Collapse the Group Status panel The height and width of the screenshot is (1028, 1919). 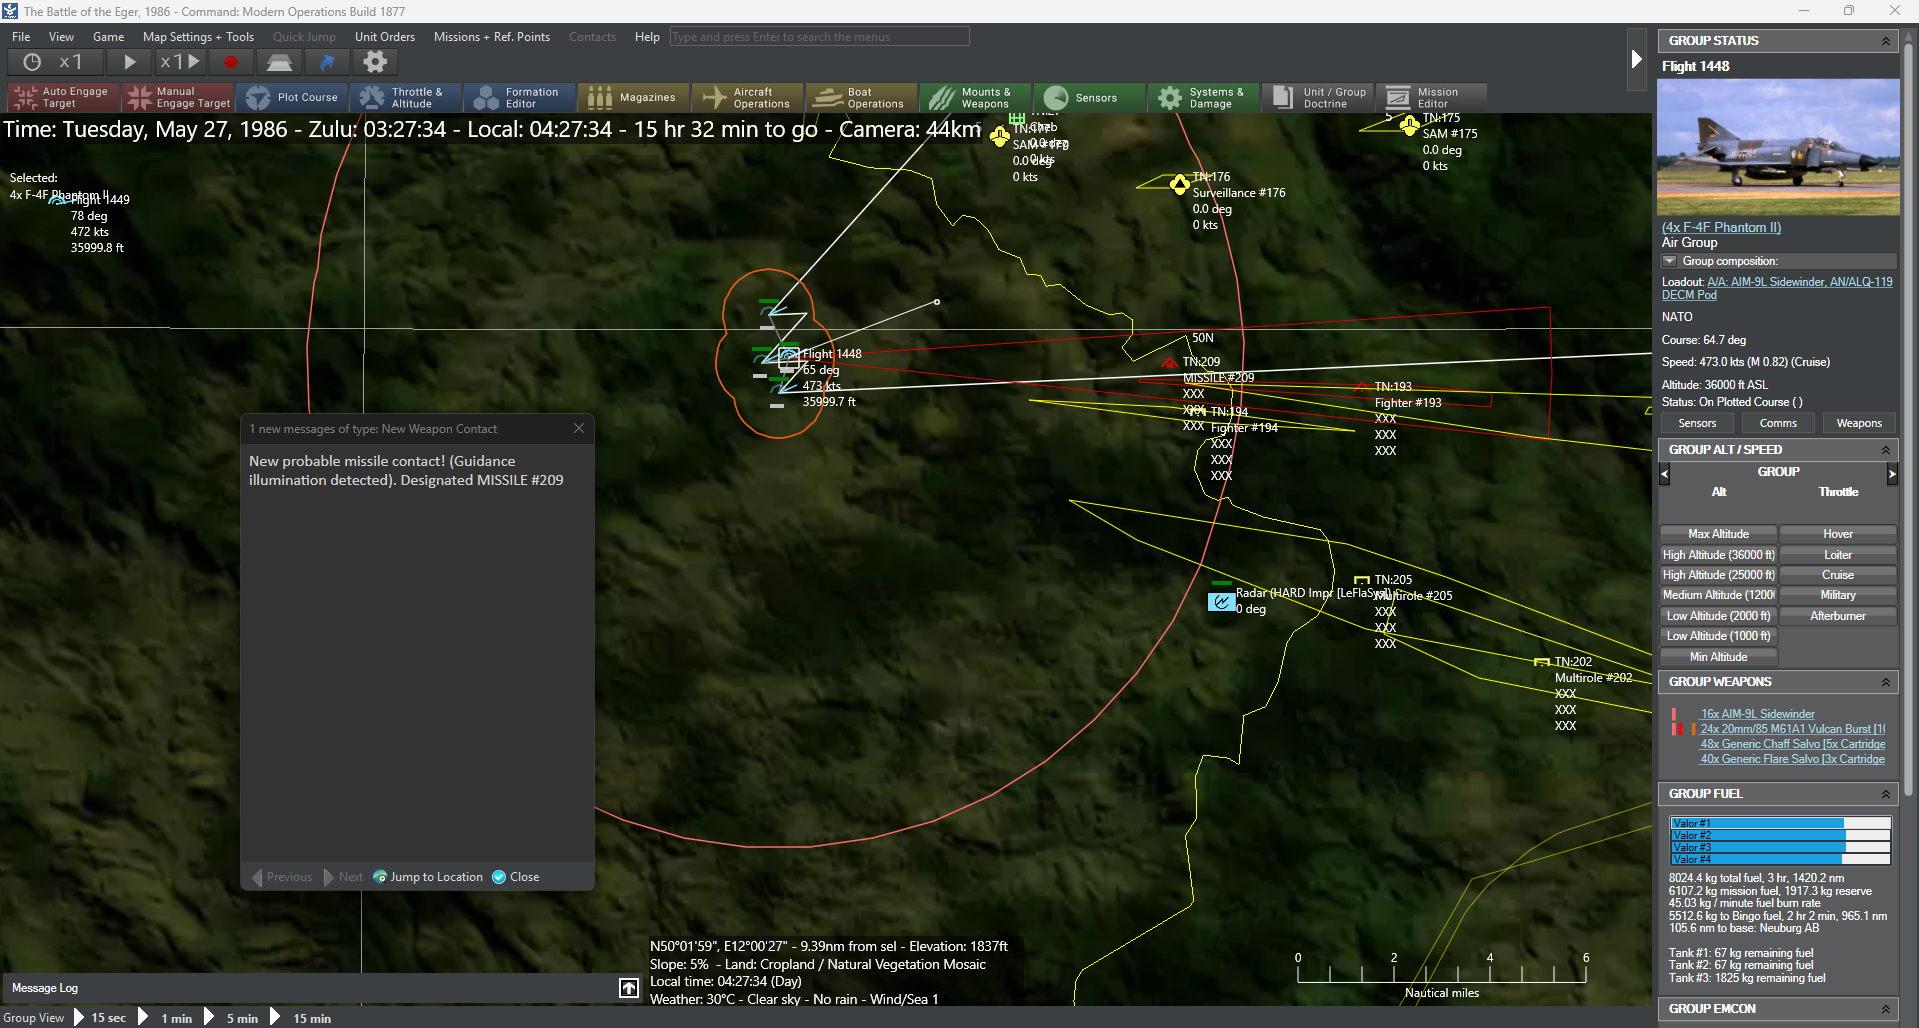(x=1886, y=41)
